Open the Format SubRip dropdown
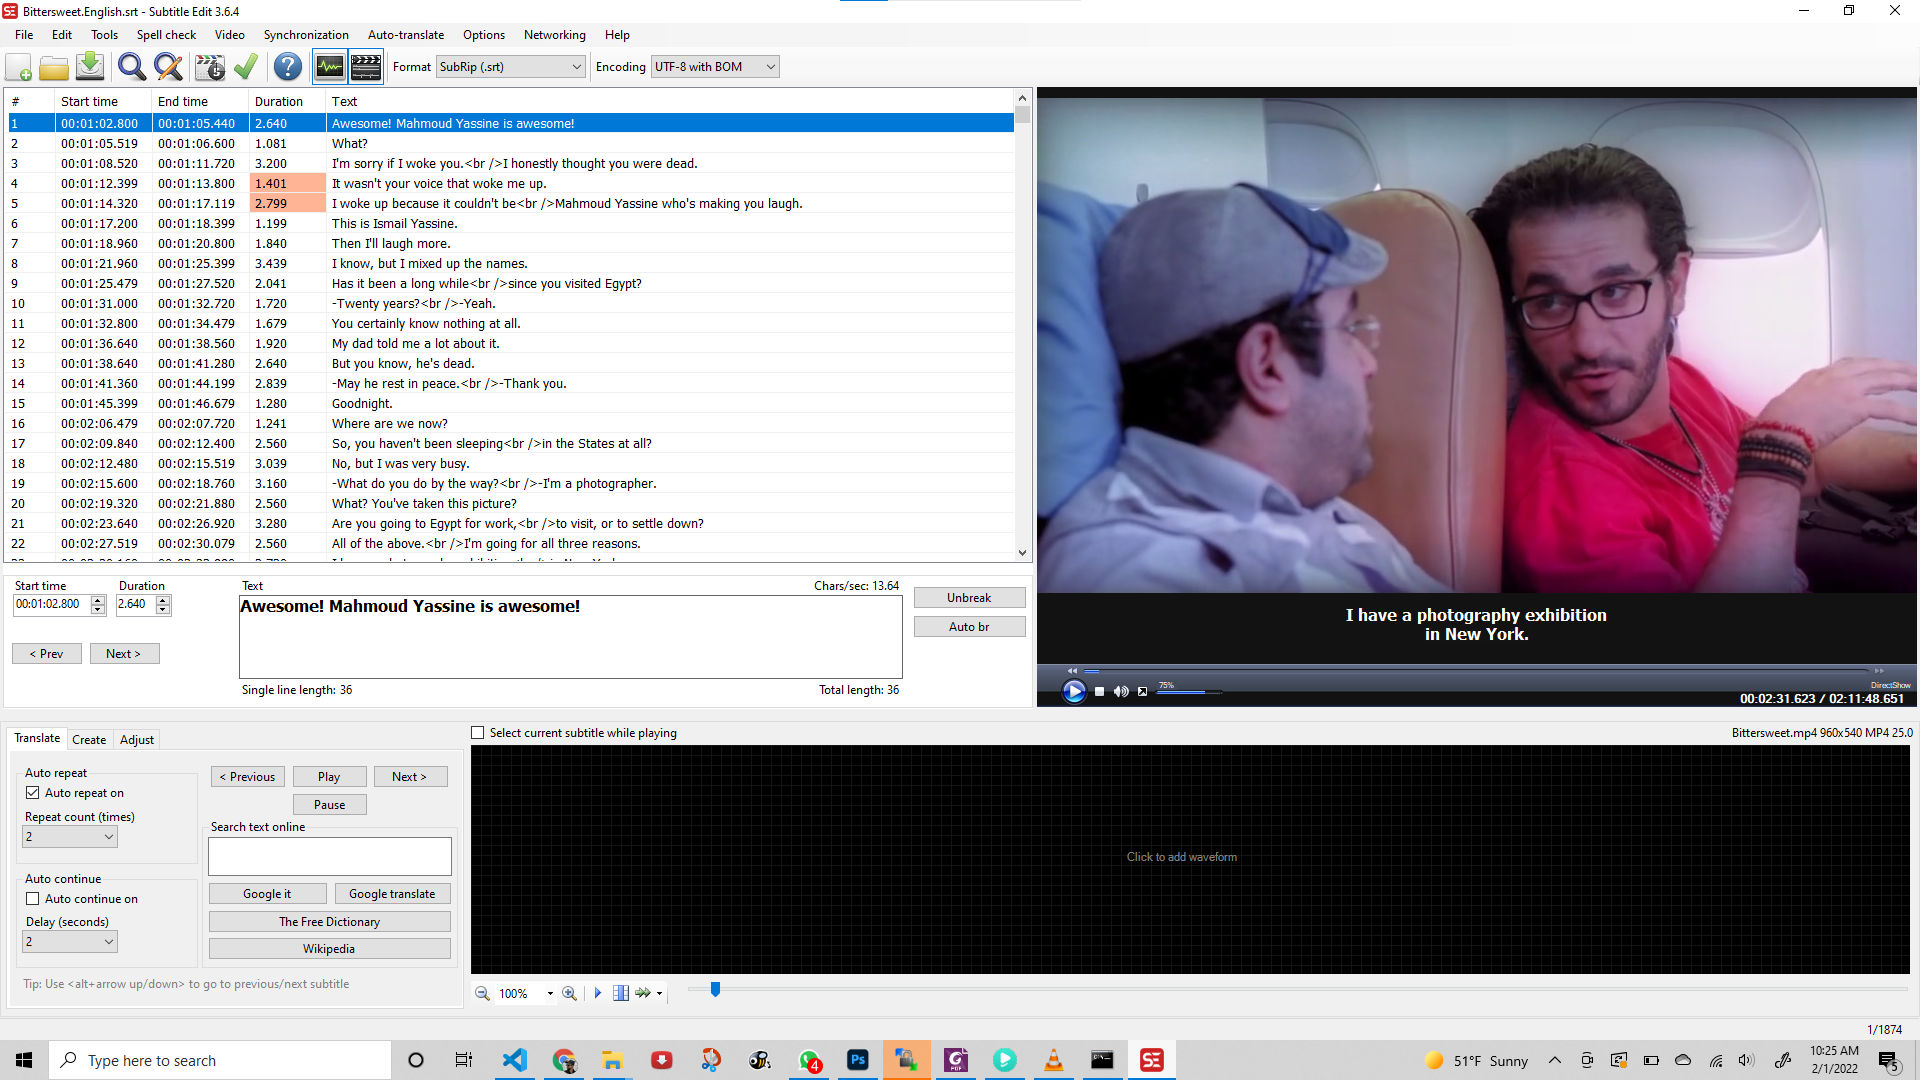1920x1080 pixels. 510,67
